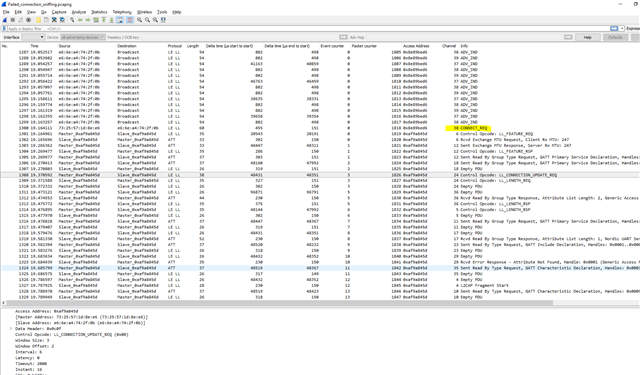The height and width of the screenshot is (375, 640).
Task: Open the Interface selection dropdown
Action: [33, 37]
